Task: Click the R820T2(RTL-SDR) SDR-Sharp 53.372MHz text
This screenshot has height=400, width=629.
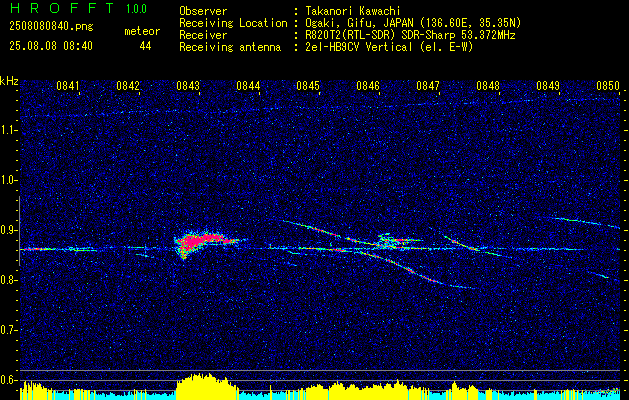Action: click(408, 35)
